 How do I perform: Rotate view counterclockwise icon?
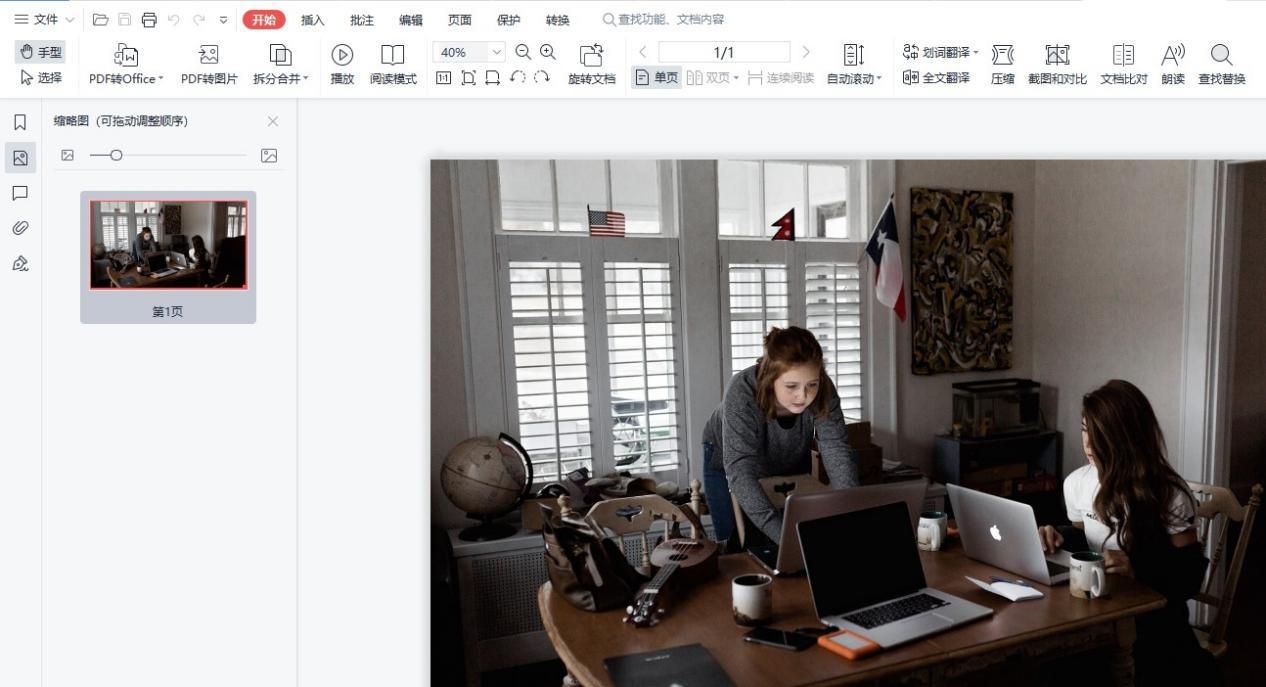coord(517,77)
